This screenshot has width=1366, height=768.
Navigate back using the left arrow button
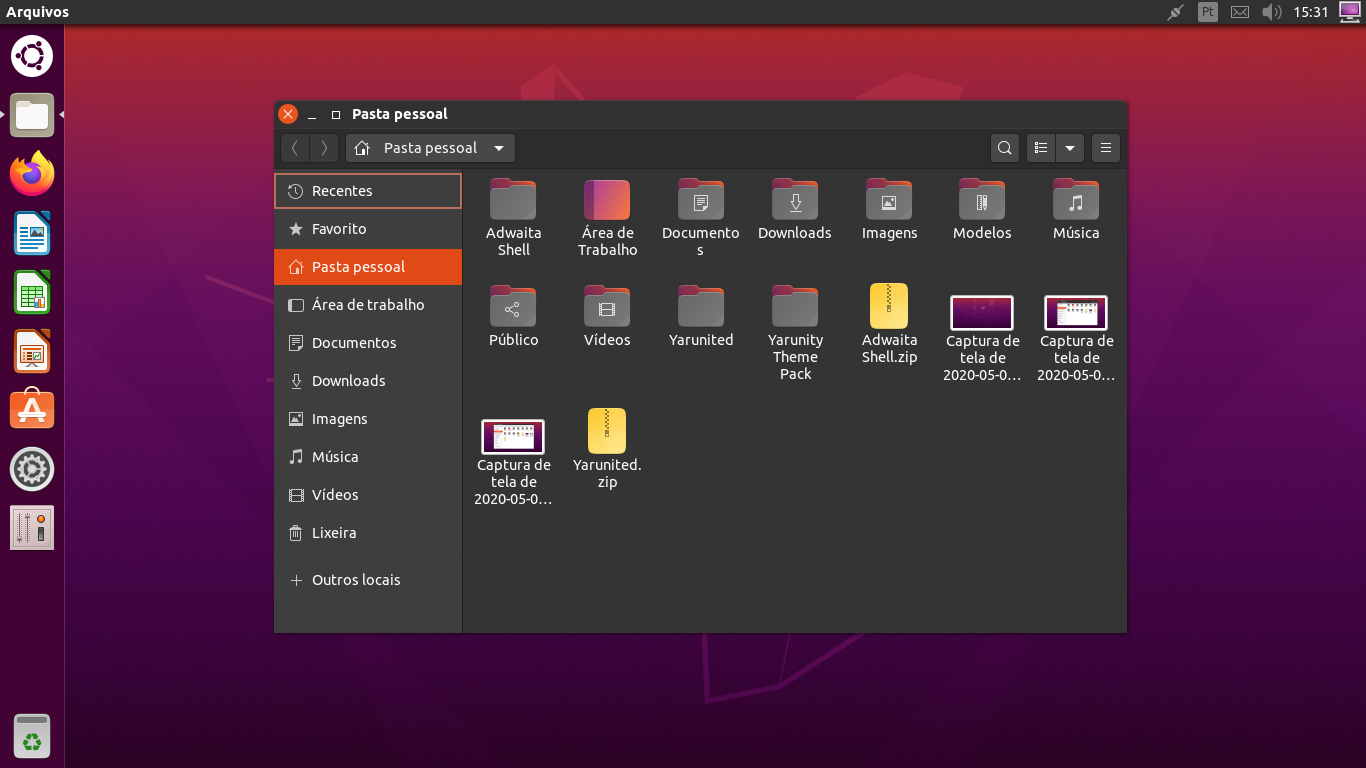(x=295, y=147)
